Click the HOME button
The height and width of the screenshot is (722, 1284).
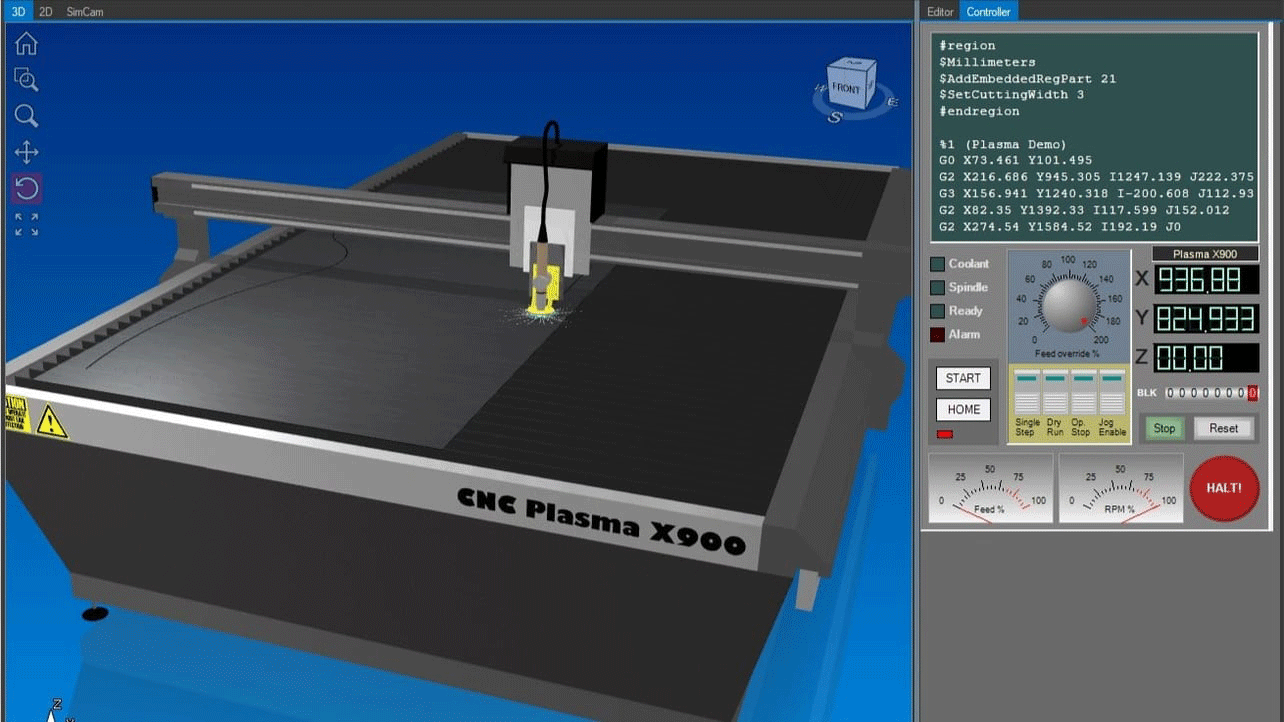[x=962, y=409]
